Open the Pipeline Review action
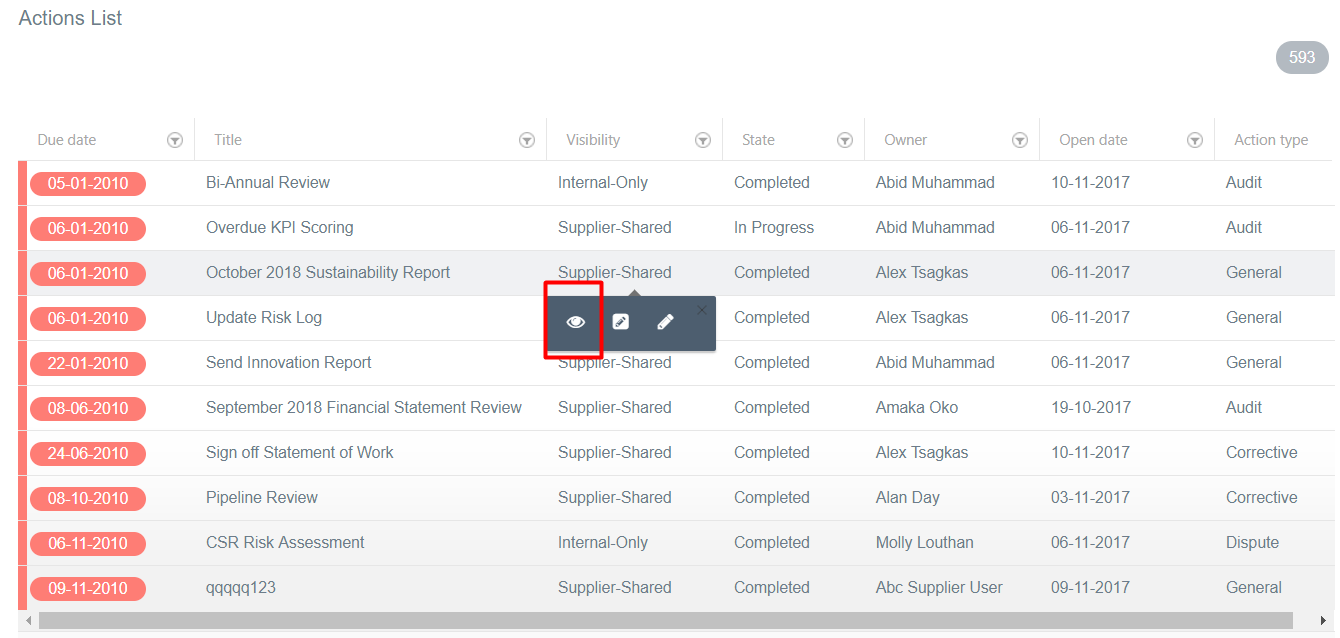The width and height of the screenshot is (1340, 638). pyautogui.click(x=262, y=497)
